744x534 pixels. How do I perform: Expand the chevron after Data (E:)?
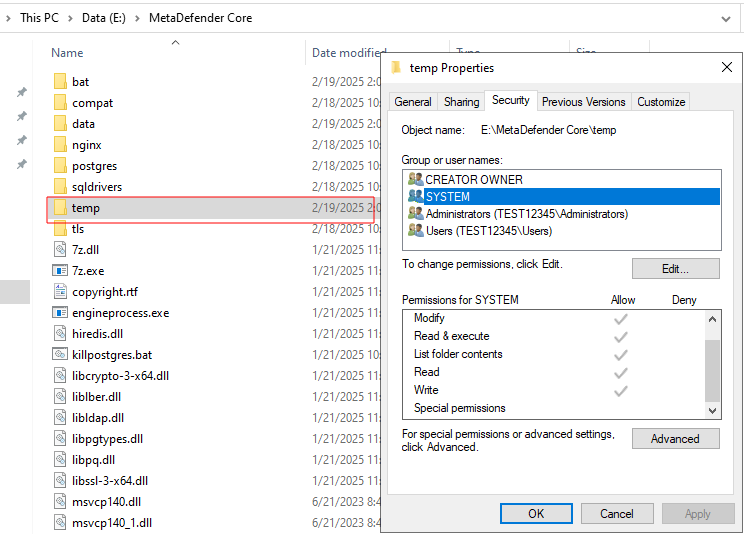tap(137, 19)
